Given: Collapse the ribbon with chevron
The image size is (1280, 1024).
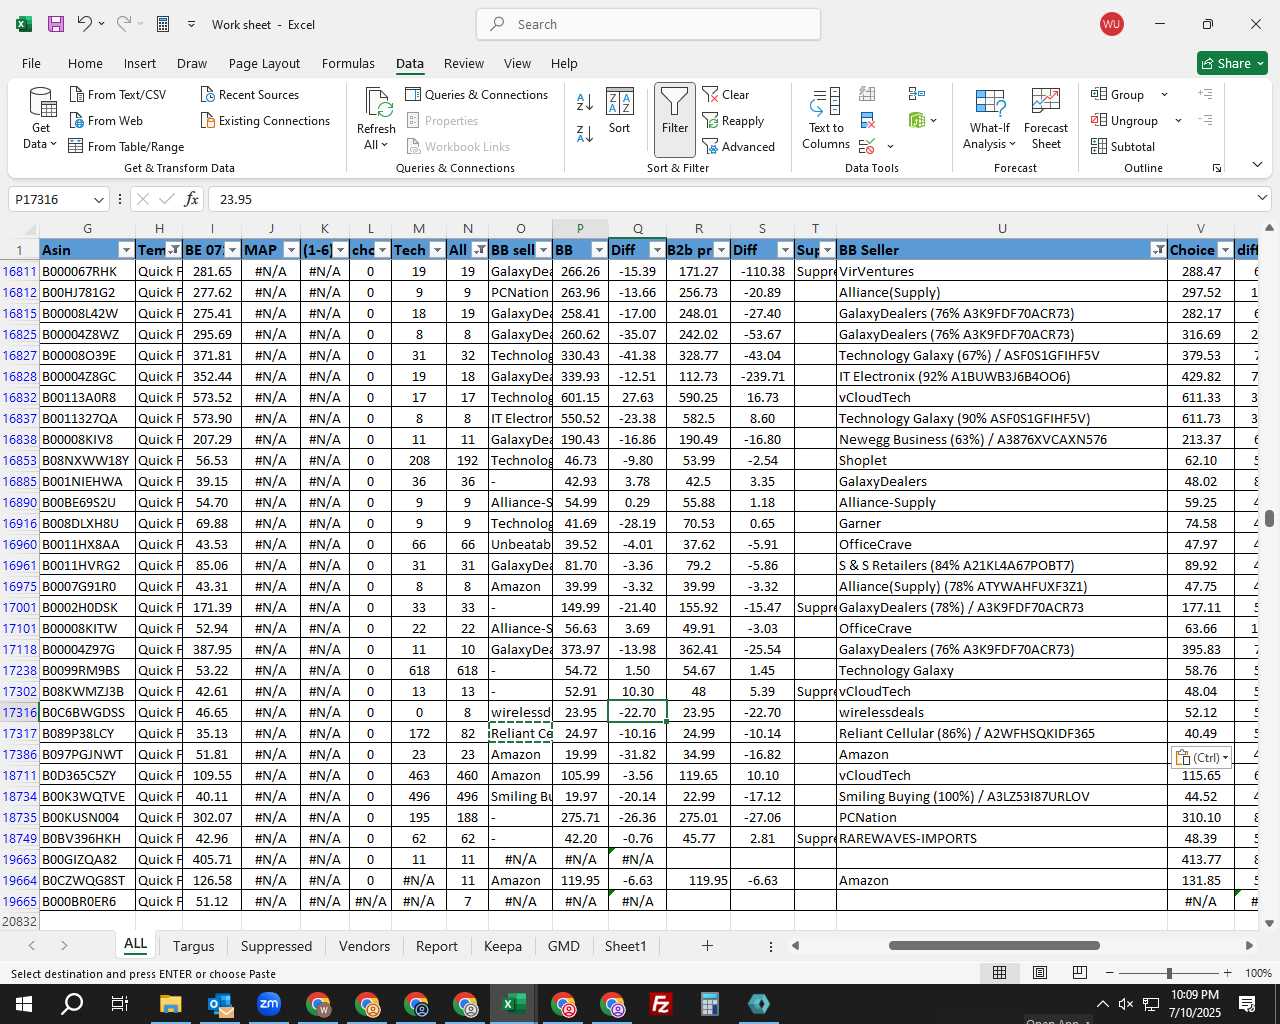Looking at the screenshot, I should [1257, 165].
